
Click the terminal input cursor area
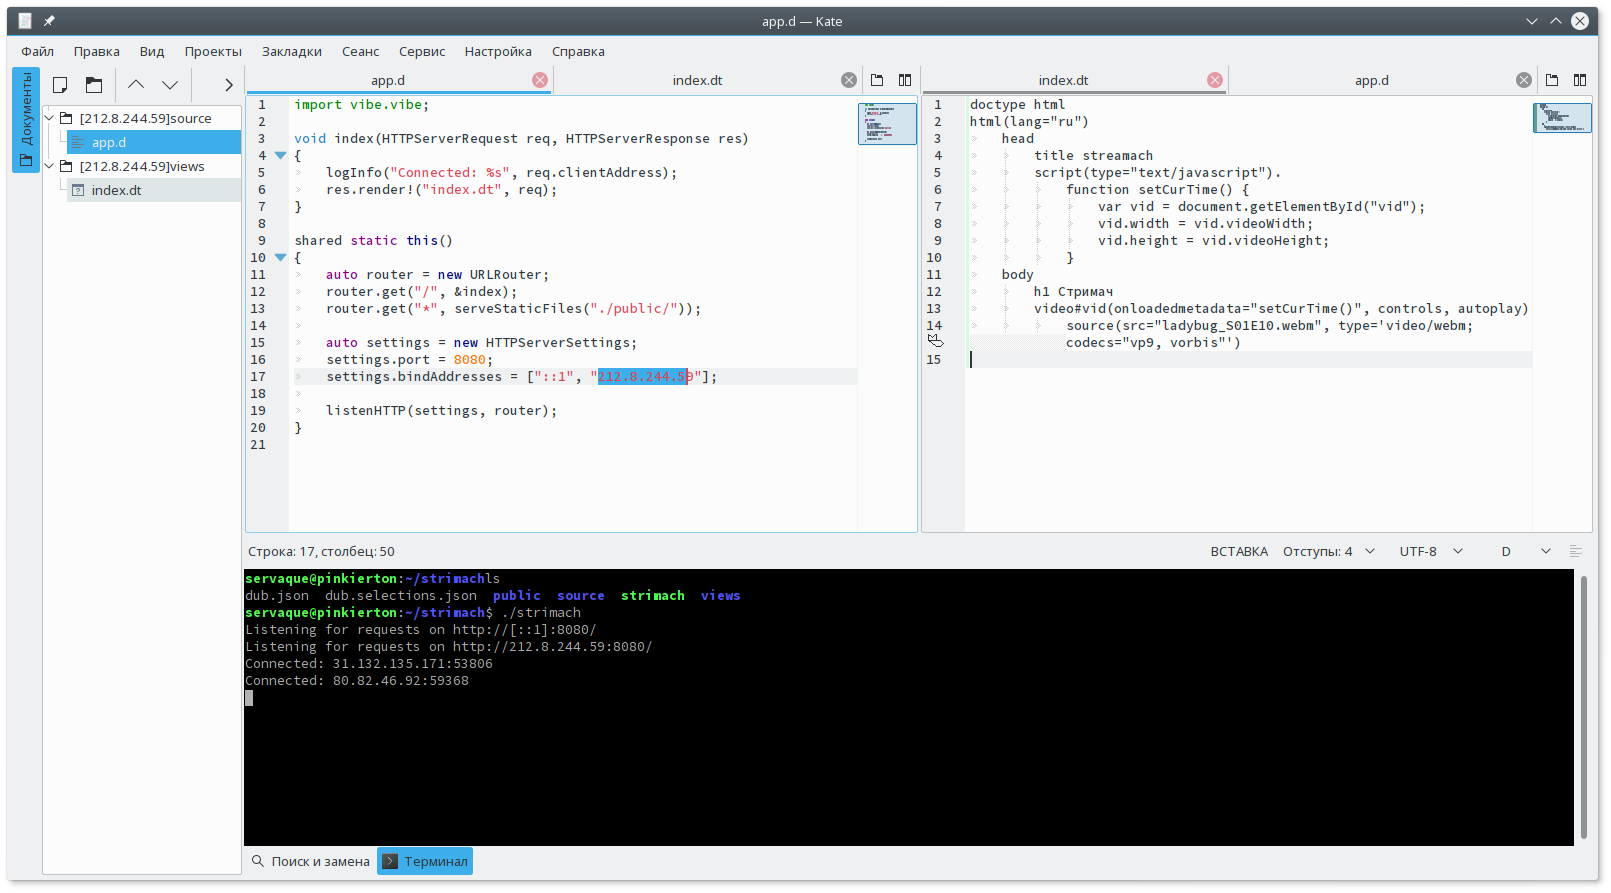point(249,698)
